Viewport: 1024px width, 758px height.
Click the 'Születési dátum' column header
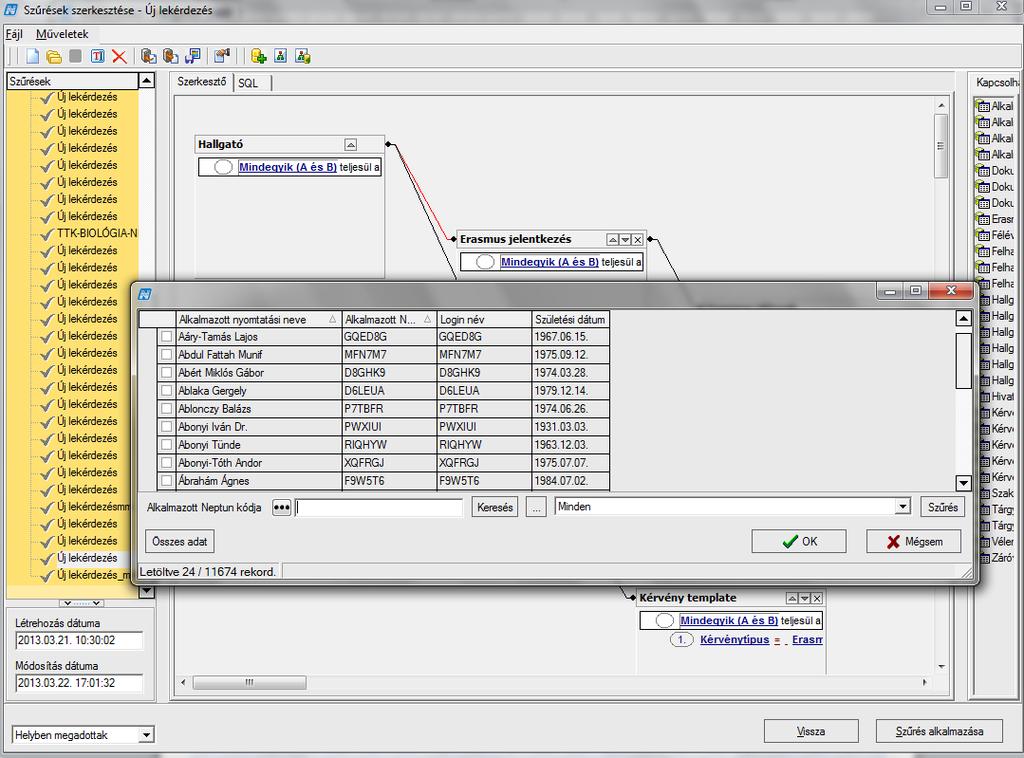[x=570, y=320]
